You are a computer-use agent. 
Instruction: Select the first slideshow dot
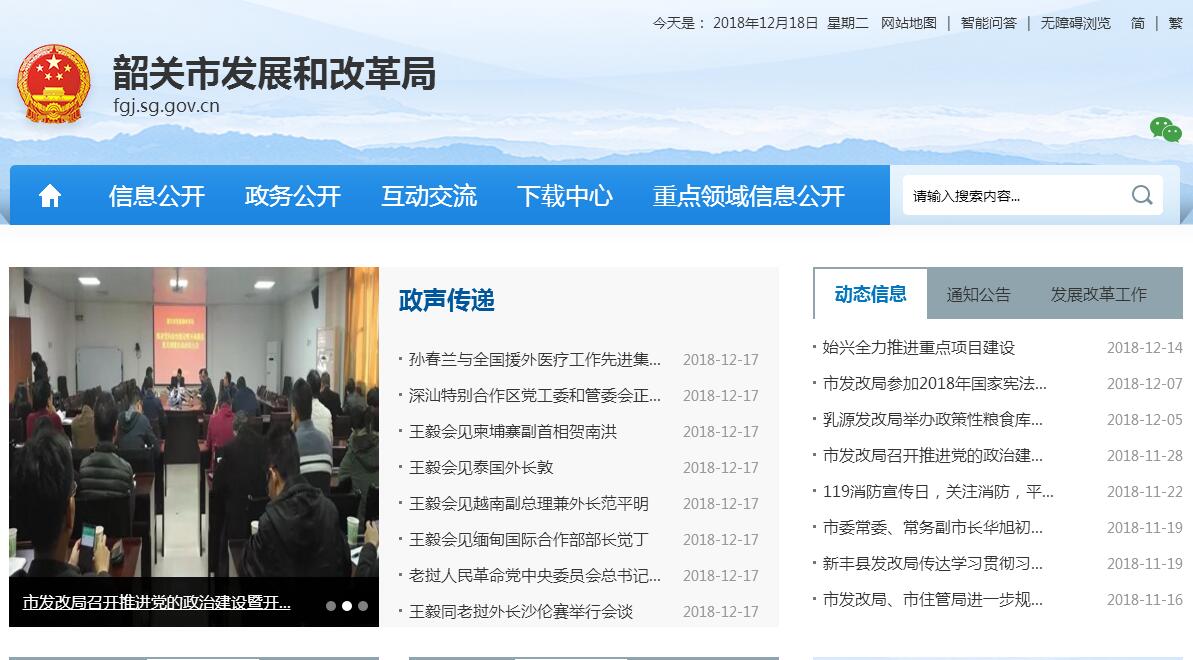(x=331, y=606)
